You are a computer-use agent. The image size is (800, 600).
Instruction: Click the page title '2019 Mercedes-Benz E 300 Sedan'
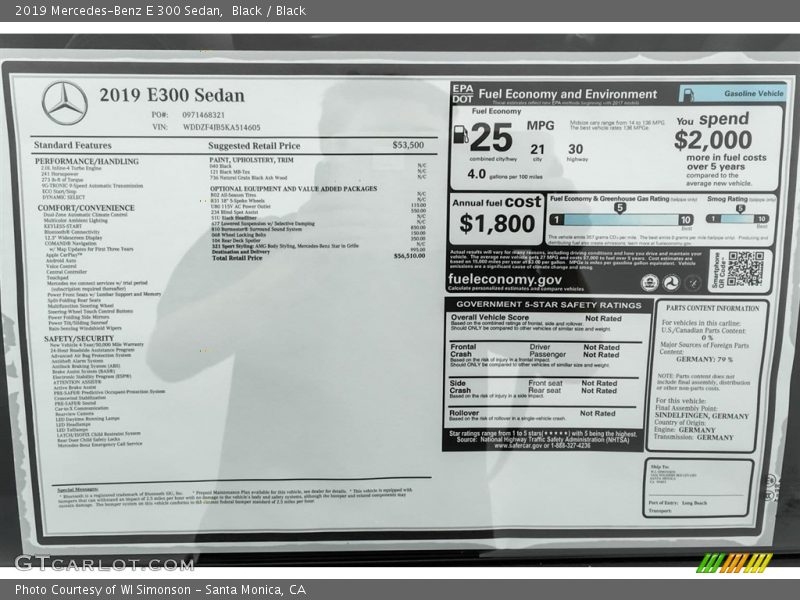pos(118,11)
